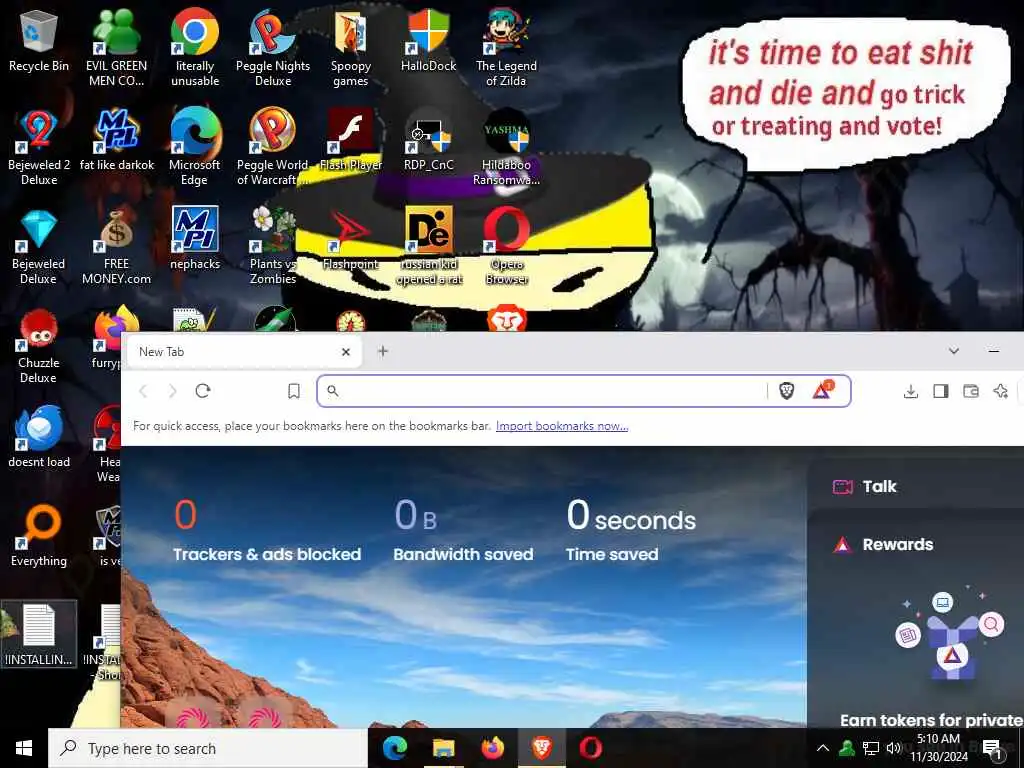
Task: Reload the page in Brave
Action: (202, 391)
